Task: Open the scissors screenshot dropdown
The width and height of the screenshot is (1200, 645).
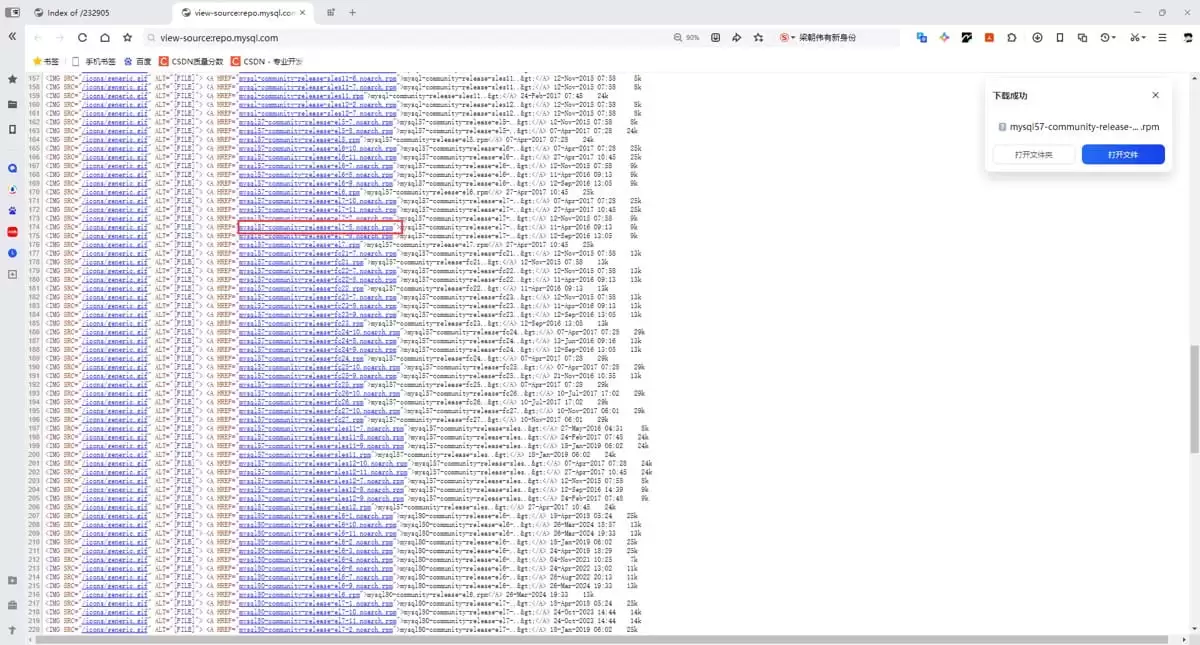Action: click(x=1137, y=37)
